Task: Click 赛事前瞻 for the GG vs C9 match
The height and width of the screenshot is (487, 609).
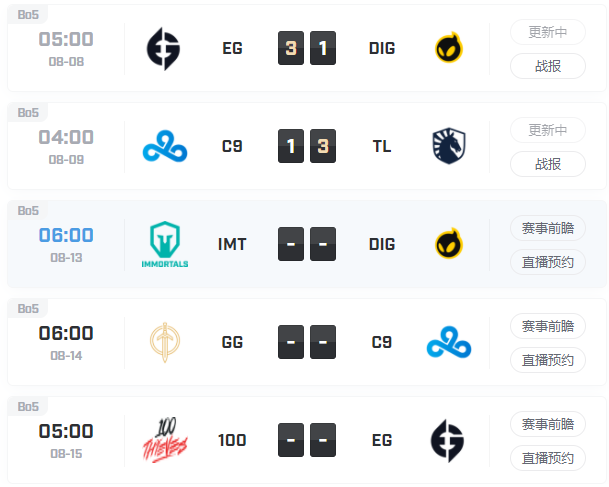Action: (x=548, y=326)
